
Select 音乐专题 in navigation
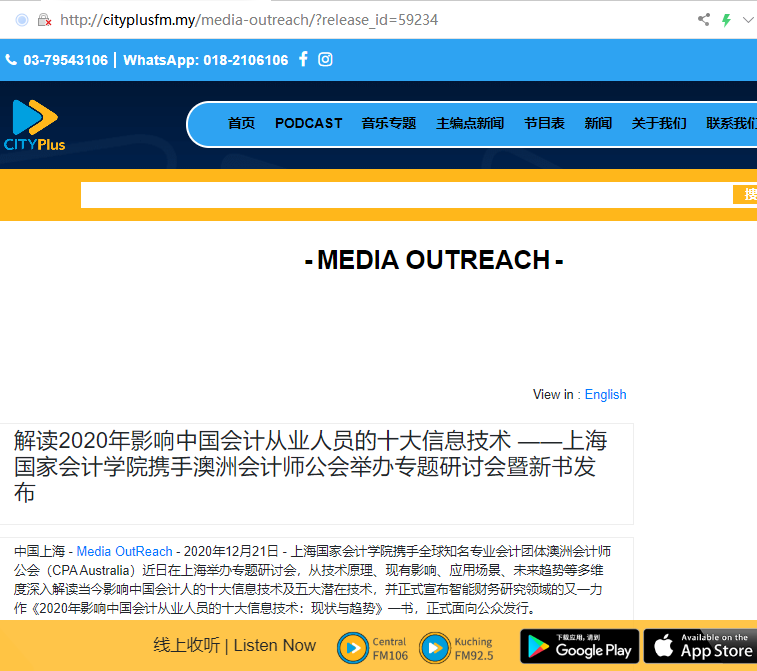(x=388, y=123)
